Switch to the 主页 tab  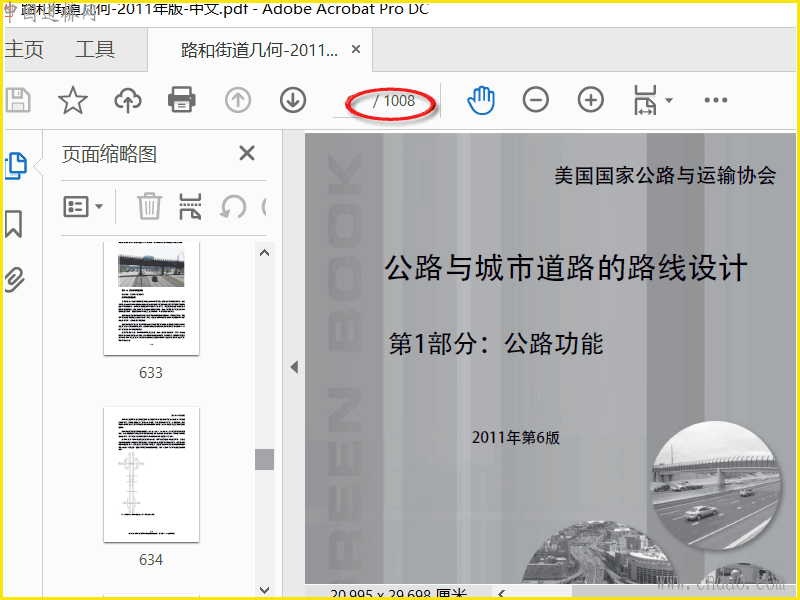click(x=24, y=49)
